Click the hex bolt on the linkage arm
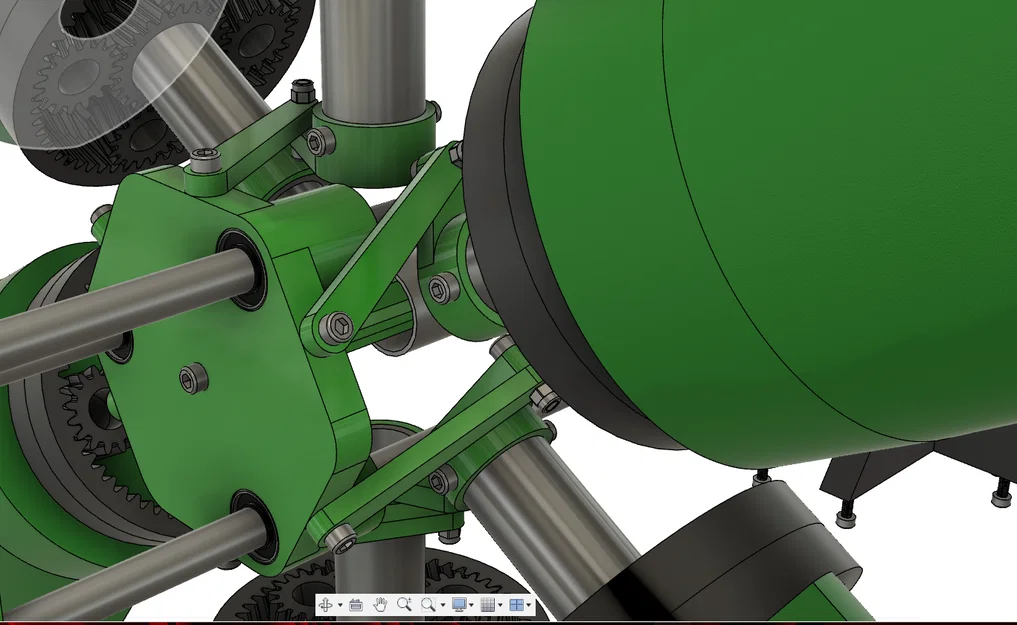Image resolution: width=1017 pixels, height=625 pixels. point(338,326)
